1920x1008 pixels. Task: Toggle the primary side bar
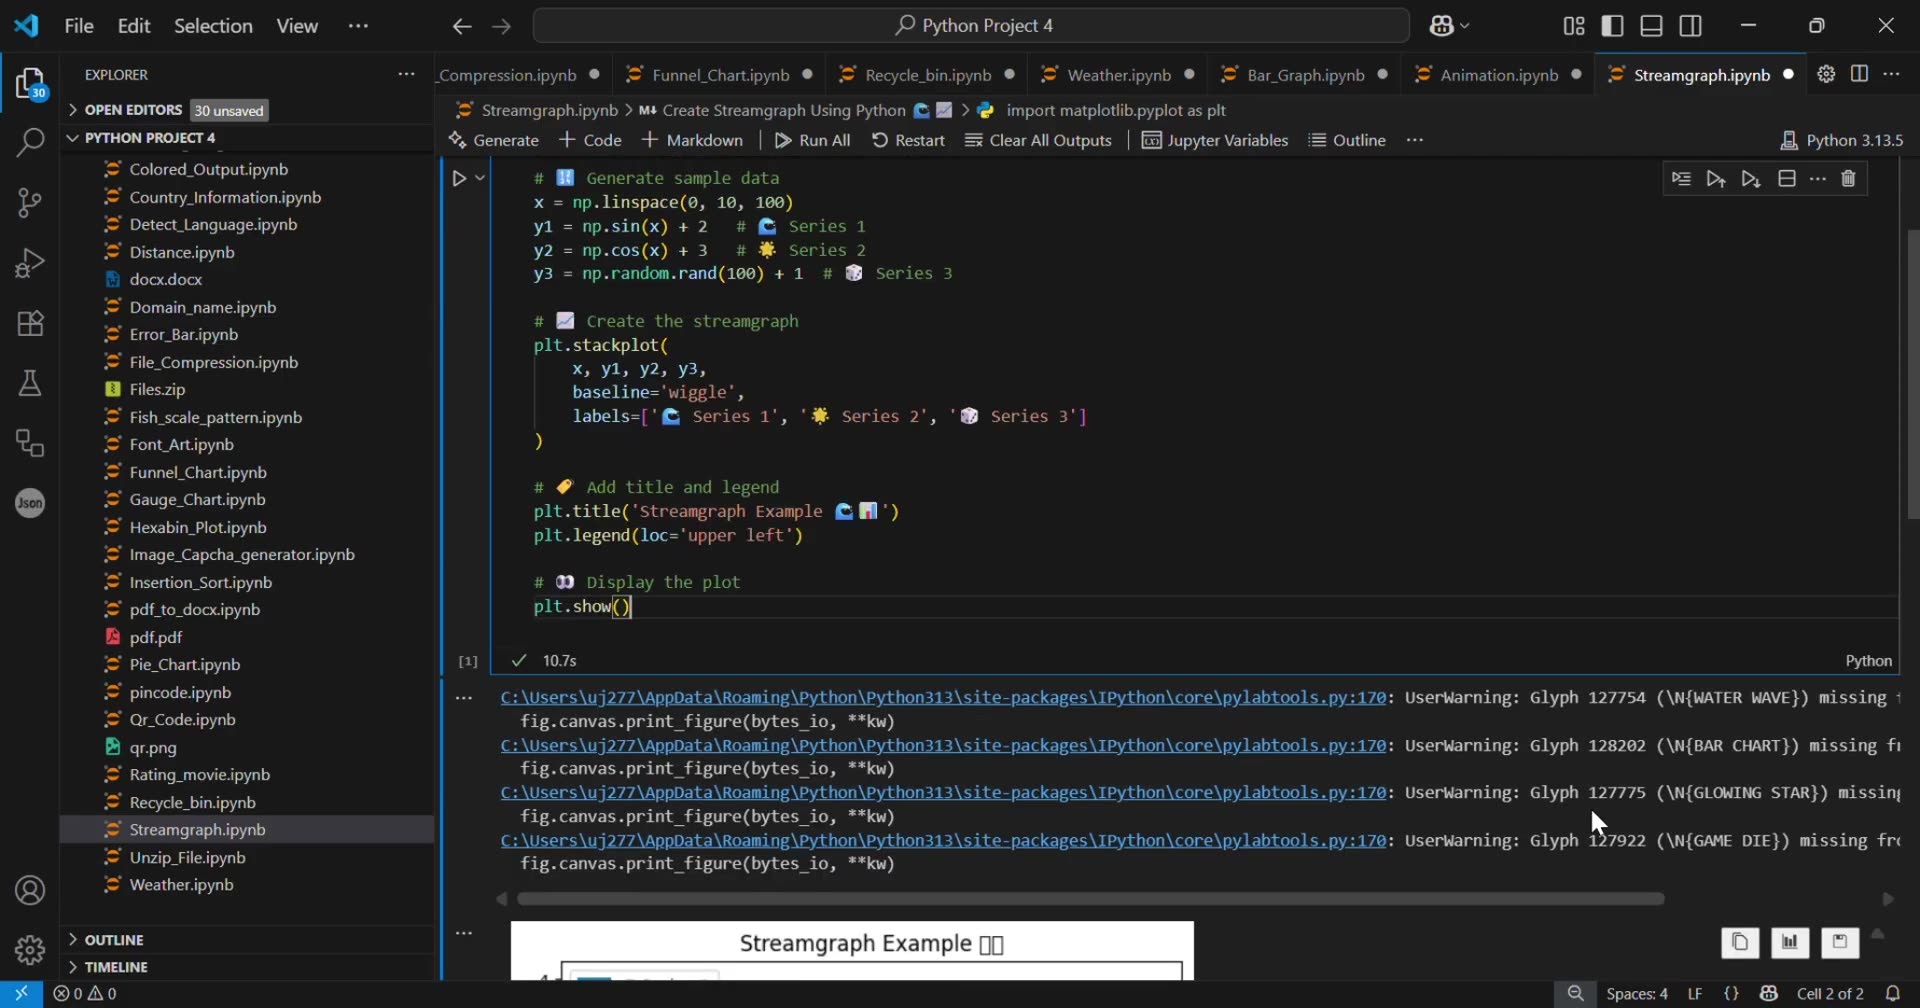(x=1613, y=26)
